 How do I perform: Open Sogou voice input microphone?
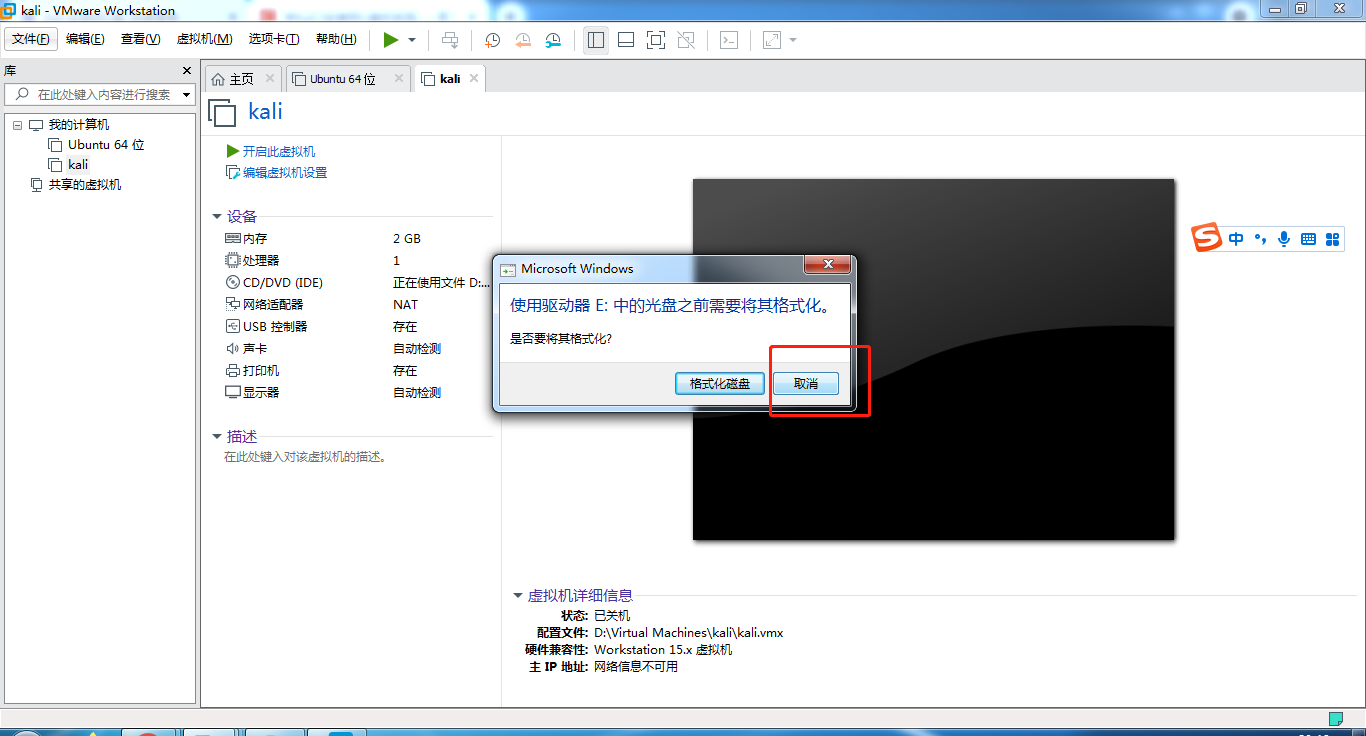point(1284,239)
